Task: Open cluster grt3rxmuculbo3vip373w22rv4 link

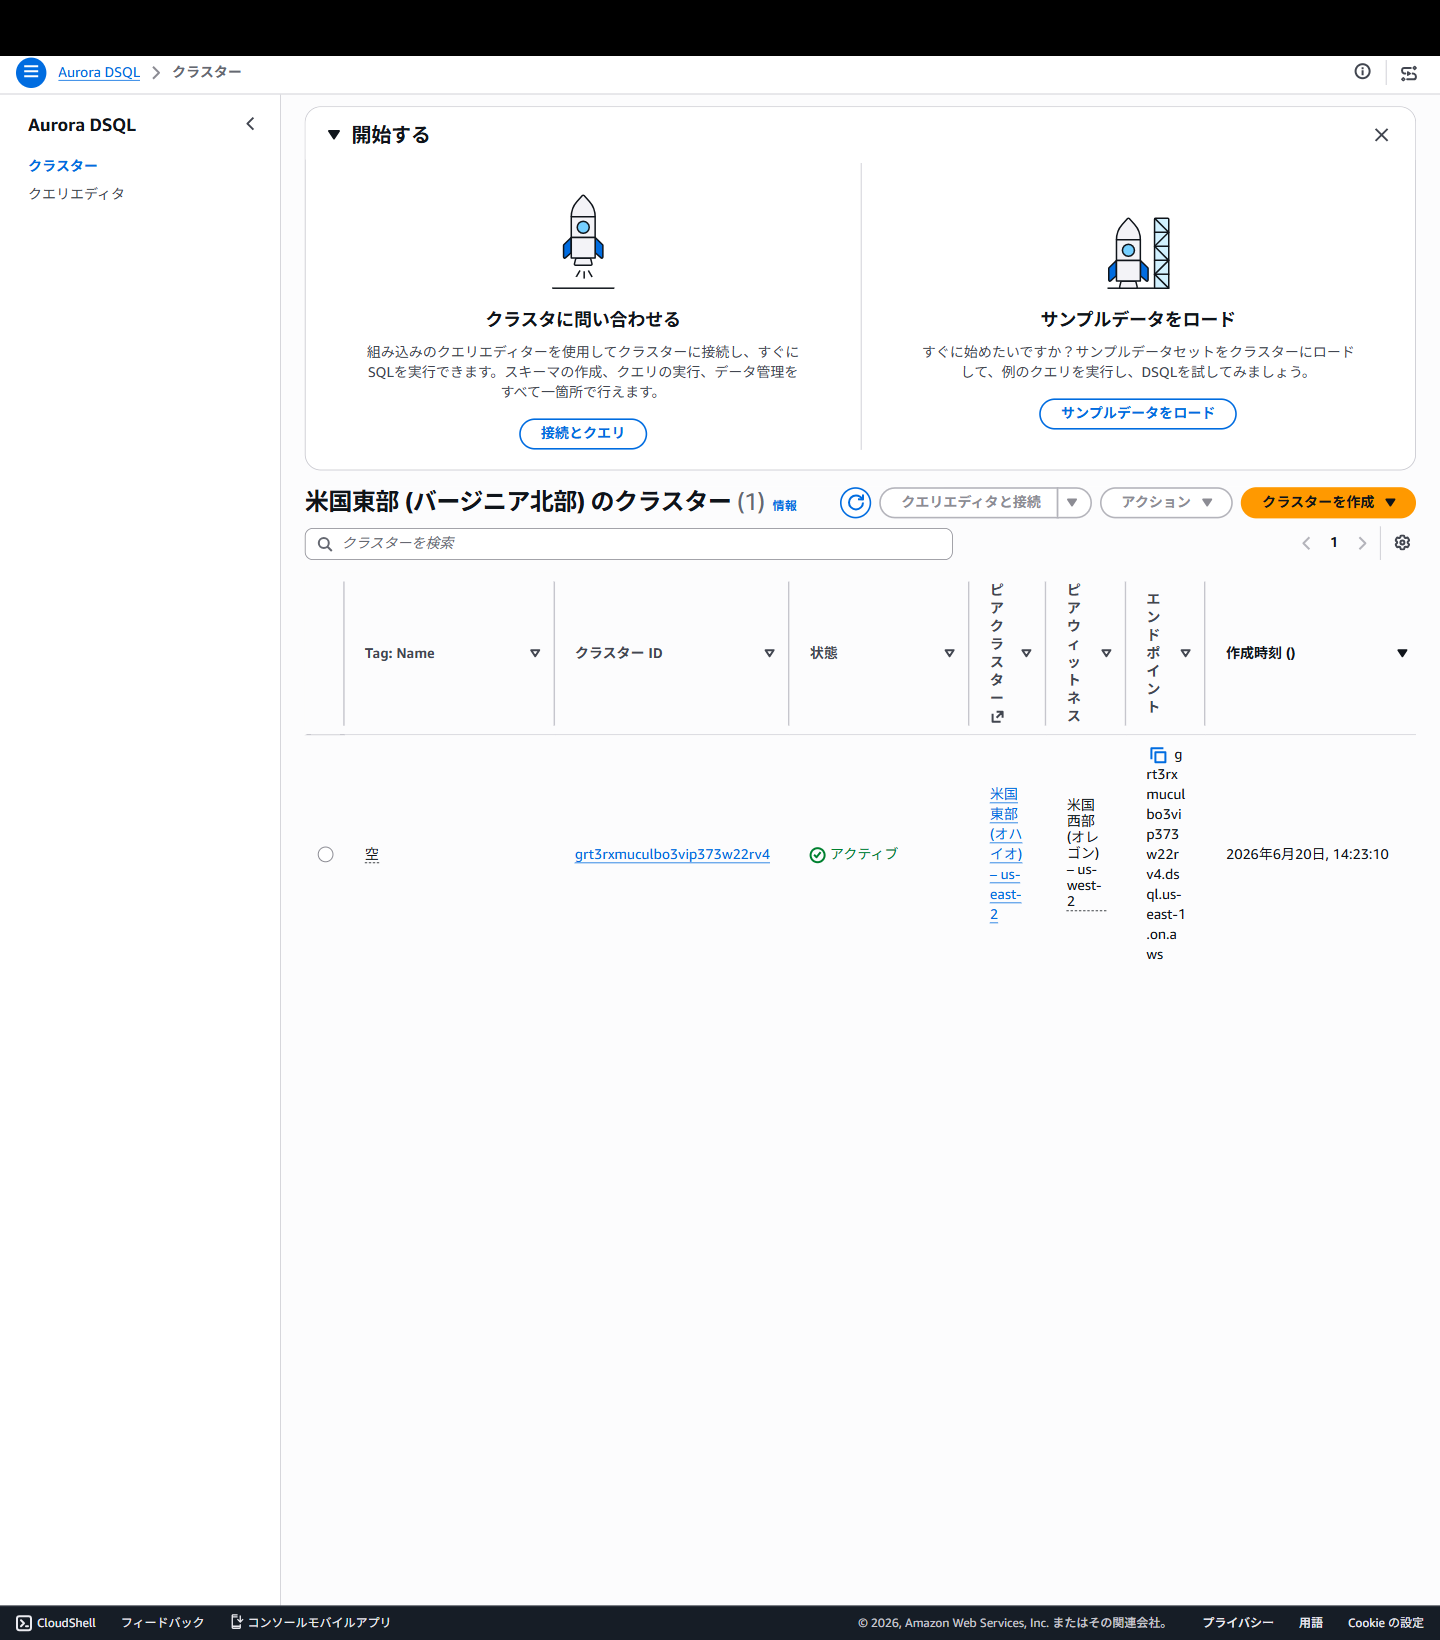Action: pyautogui.click(x=672, y=854)
